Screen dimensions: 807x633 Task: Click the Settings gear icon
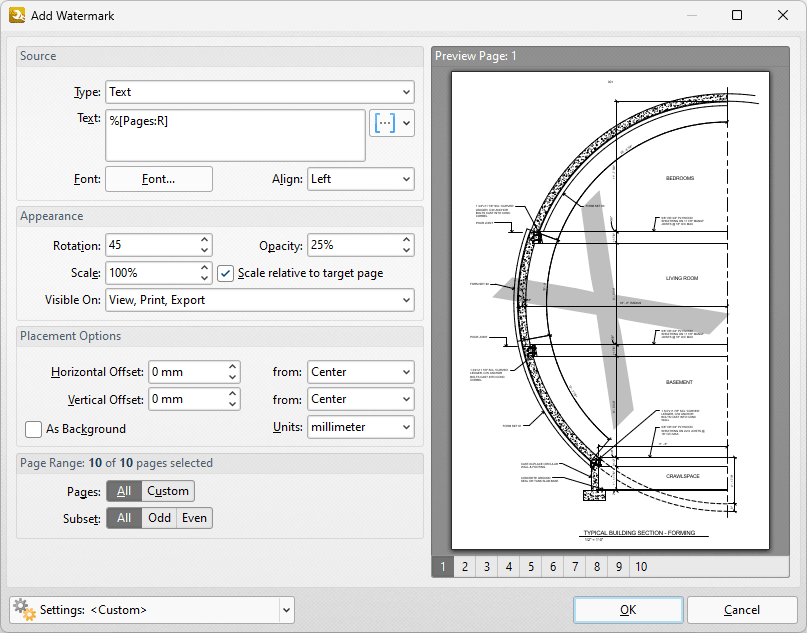(x=23, y=609)
